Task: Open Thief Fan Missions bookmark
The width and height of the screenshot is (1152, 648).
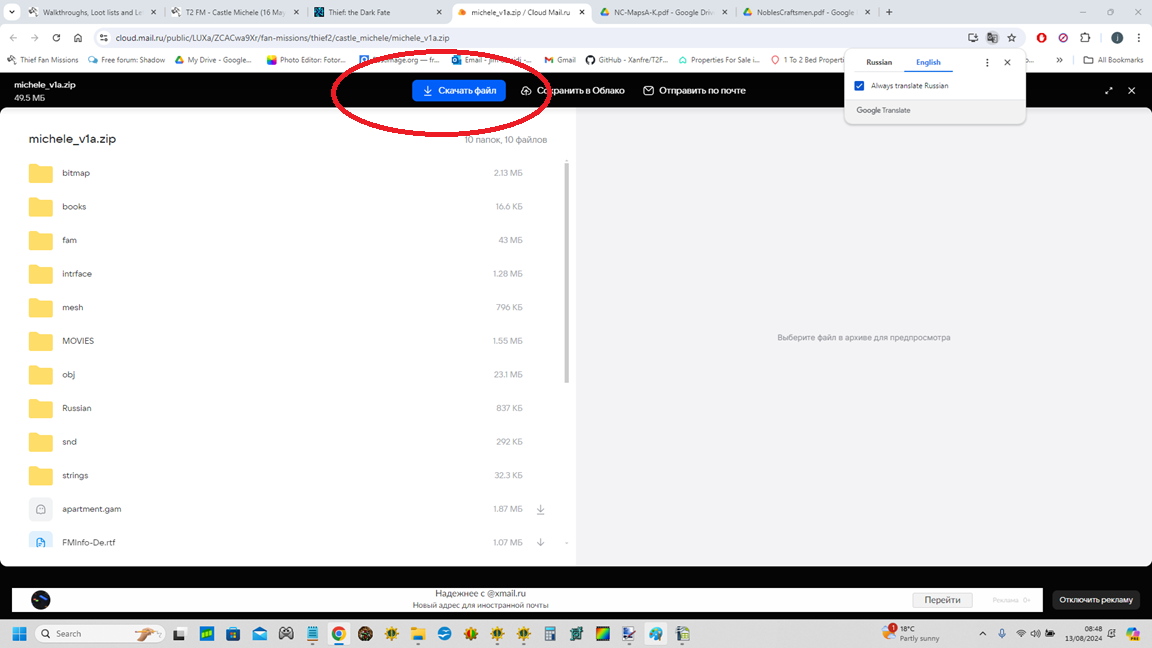Action: point(43,60)
